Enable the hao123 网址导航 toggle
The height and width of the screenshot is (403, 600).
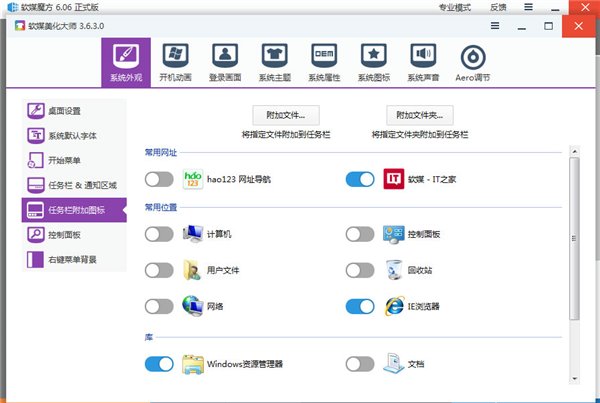159,179
